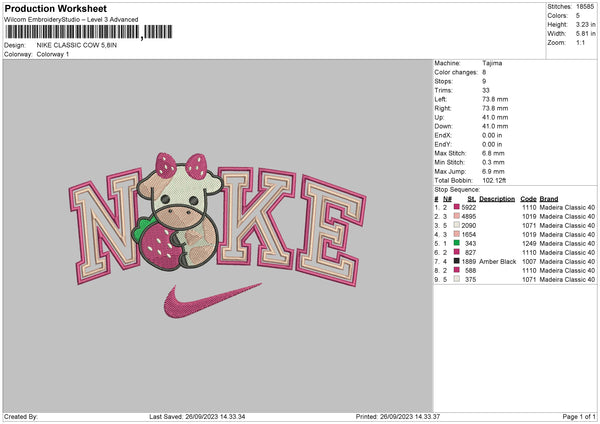This screenshot has width=600, height=424.
Task: Select the Left value "73.8 mm"
Action: pyautogui.click(x=495, y=99)
